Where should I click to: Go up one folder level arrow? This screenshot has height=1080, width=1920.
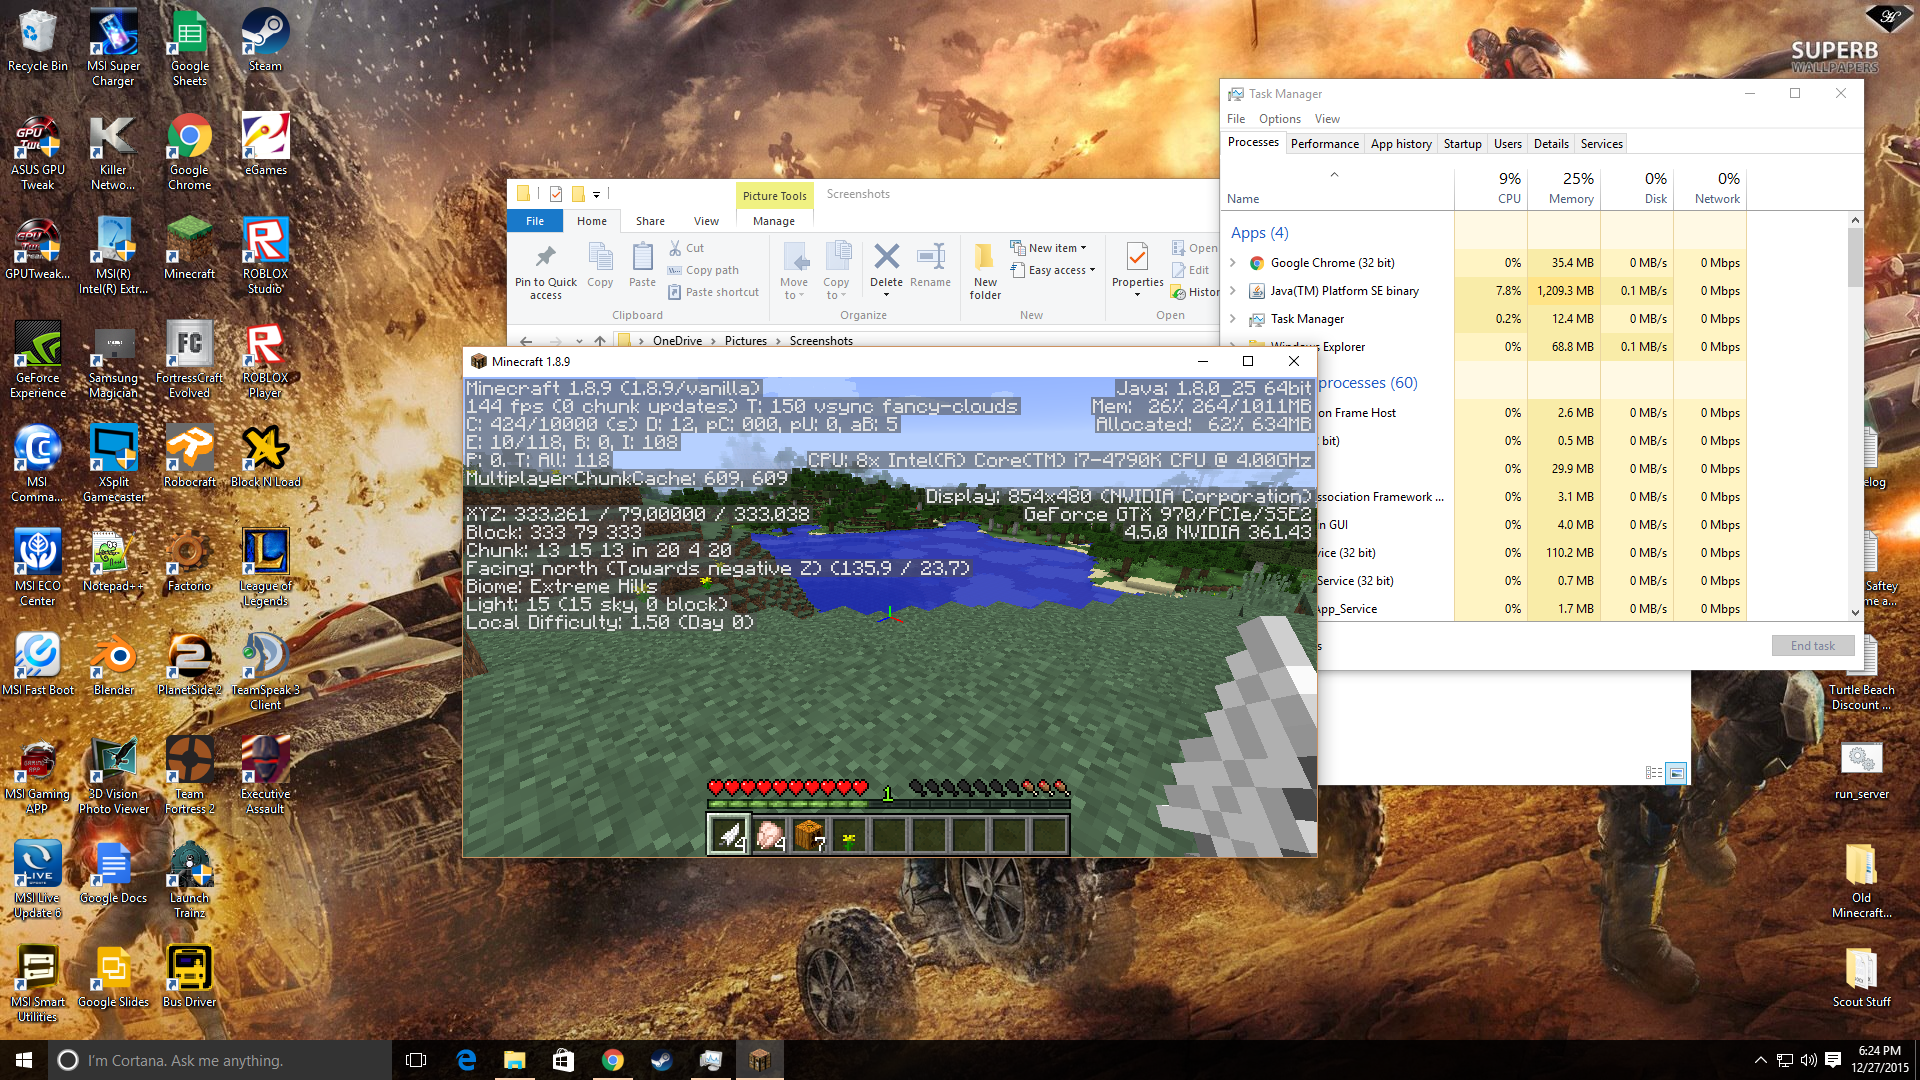click(x=600, y=341)
